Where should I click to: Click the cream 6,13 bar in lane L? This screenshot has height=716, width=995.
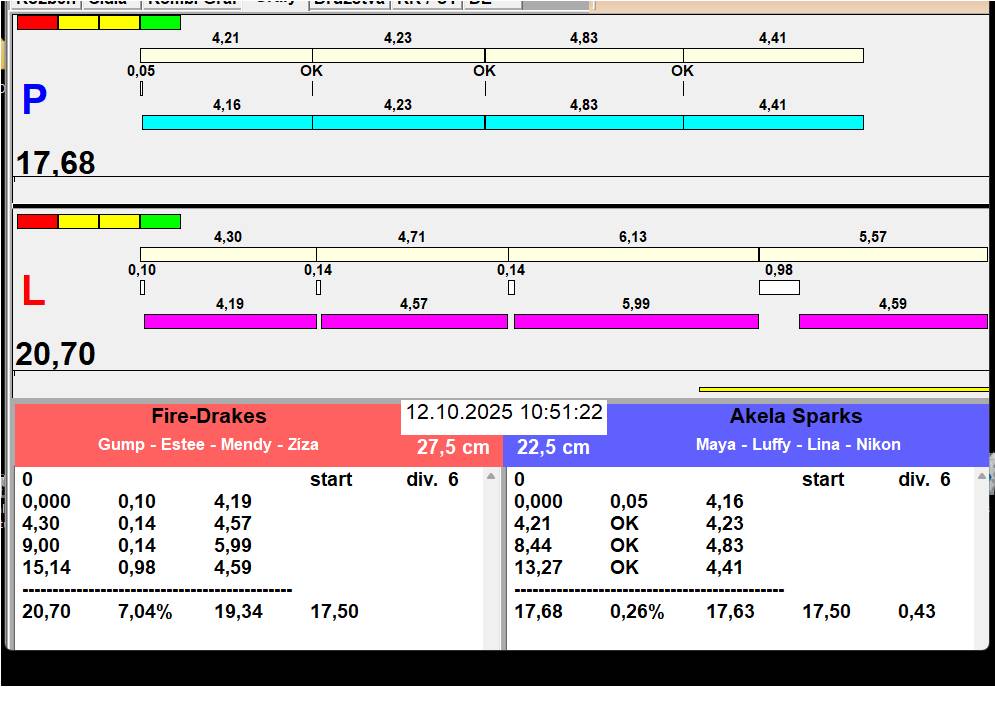[633, 254]
